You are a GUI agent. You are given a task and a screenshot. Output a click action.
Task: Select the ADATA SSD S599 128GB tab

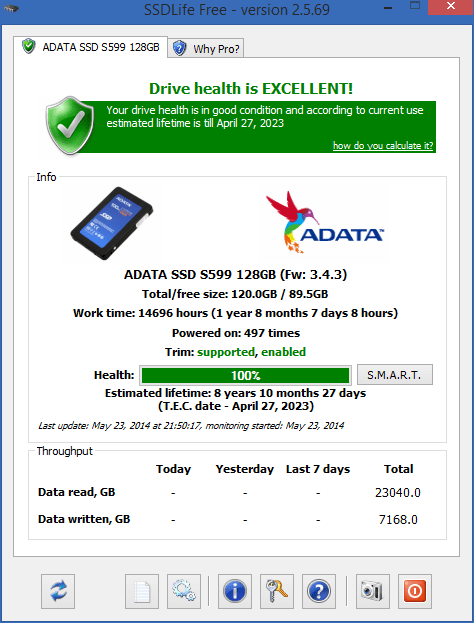point(90,47)
